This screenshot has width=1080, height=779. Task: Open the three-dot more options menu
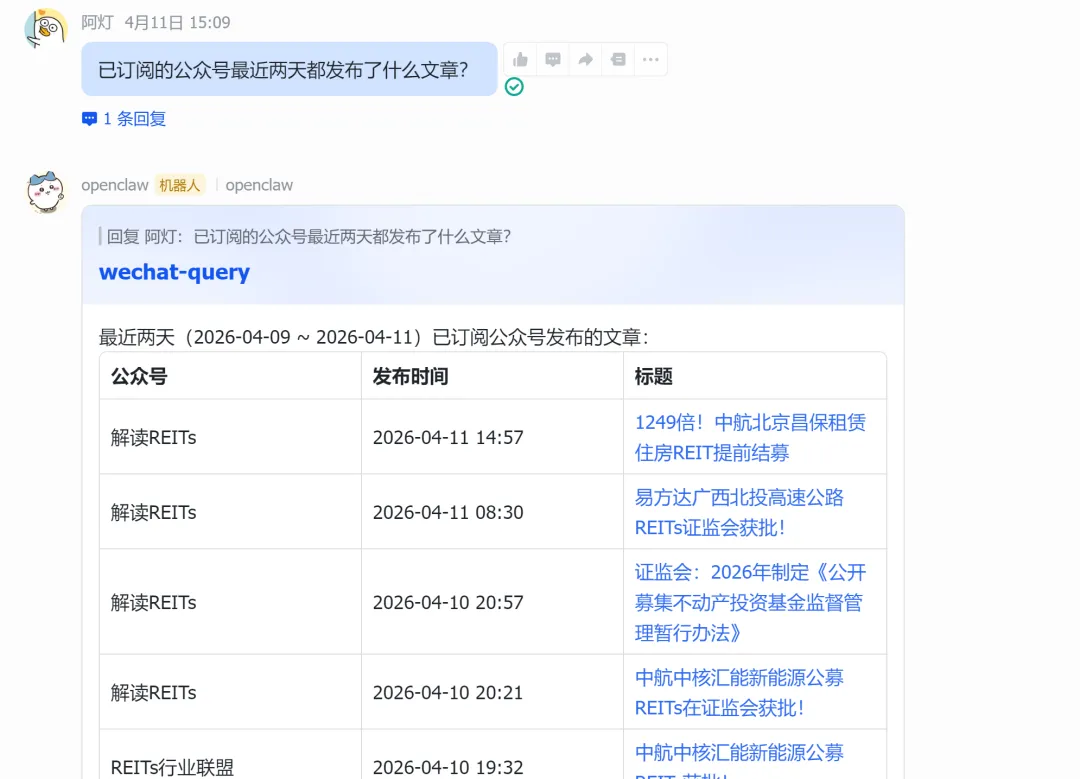(650, 60)
